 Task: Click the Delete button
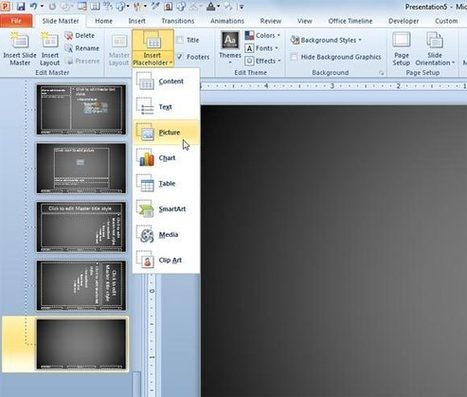click(x=80, y=35)
